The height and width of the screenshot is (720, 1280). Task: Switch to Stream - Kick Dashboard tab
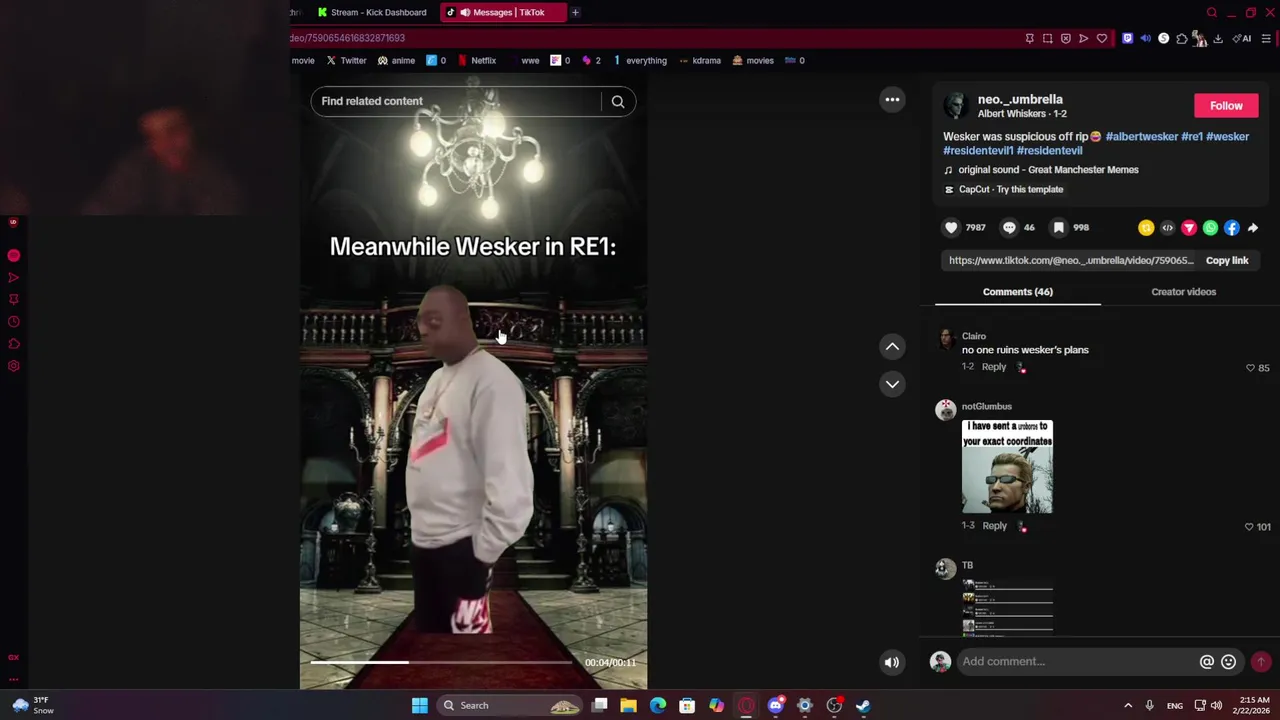coord(372,12)
